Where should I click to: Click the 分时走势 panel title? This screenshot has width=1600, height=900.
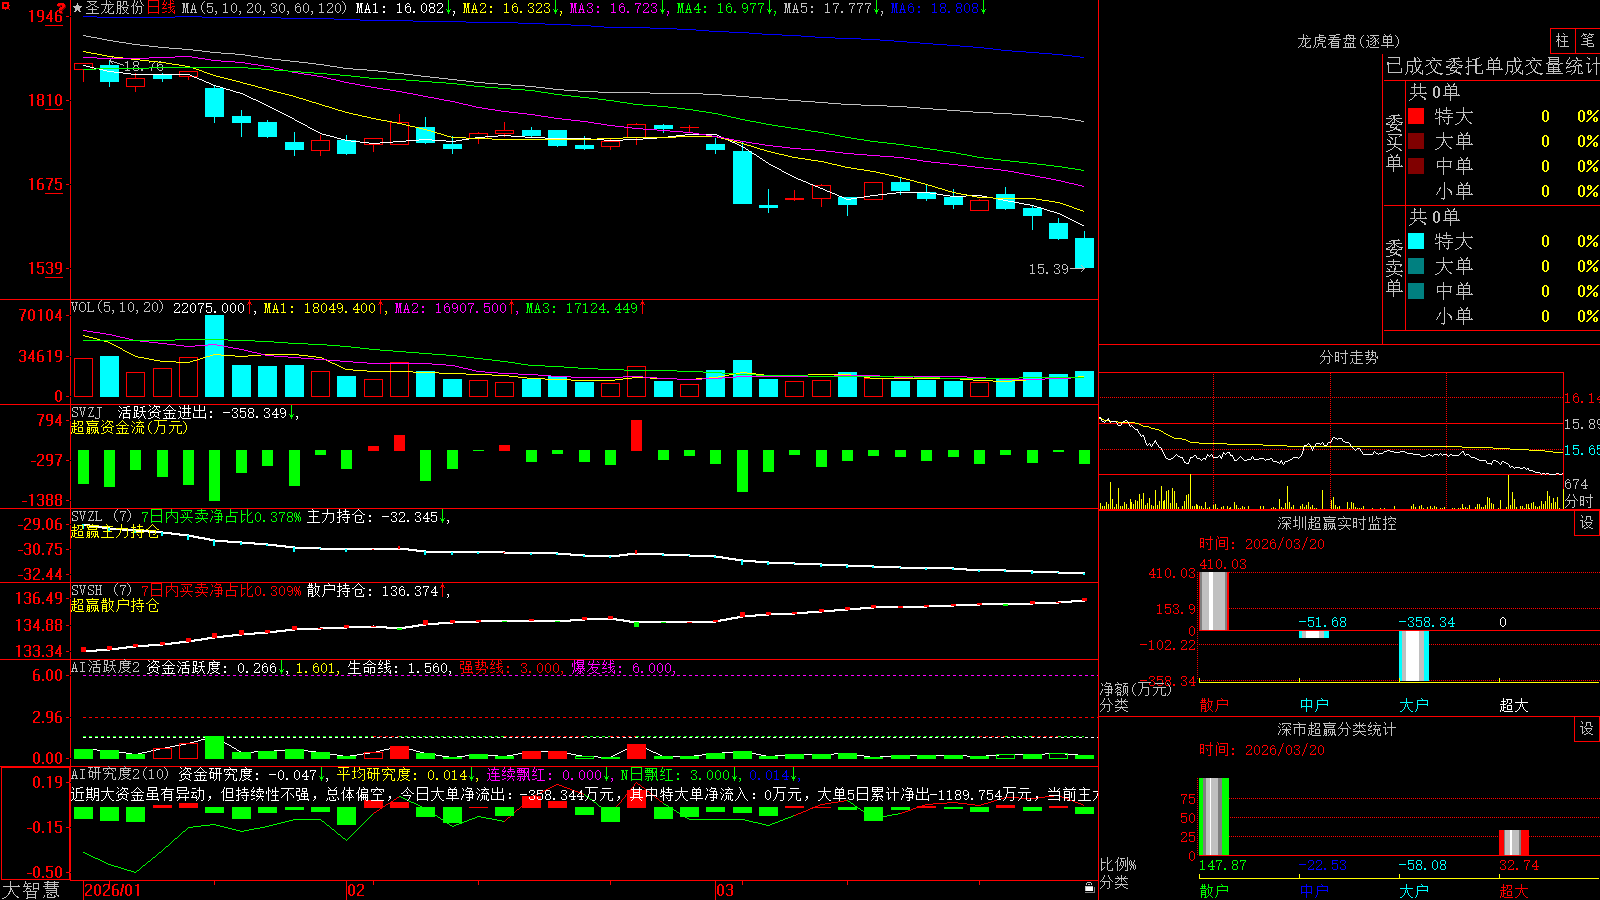pyautogui.click(x=1348, y=357)
